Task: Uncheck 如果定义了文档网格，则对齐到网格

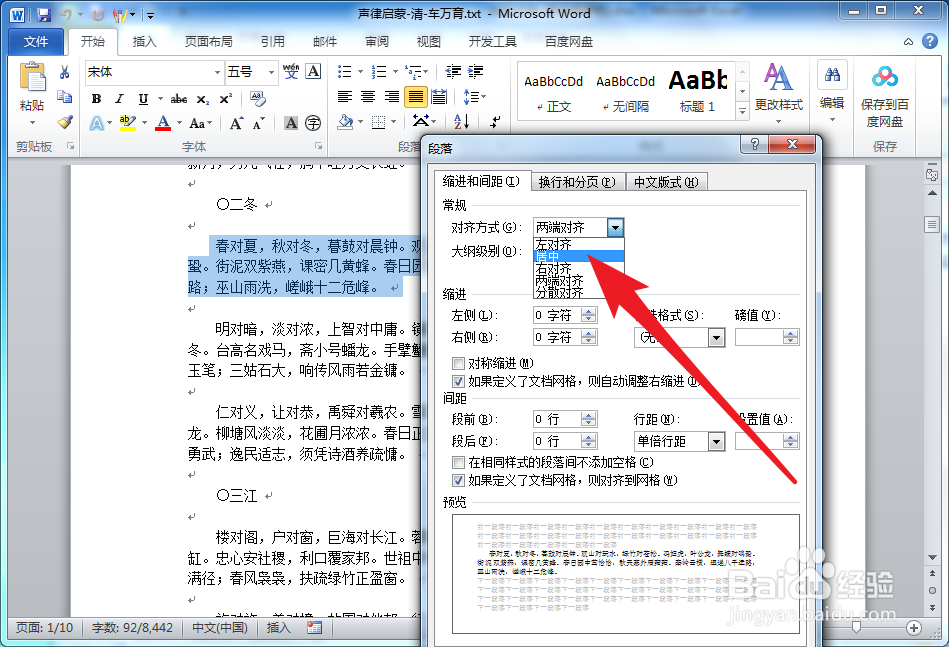Action: (458, 479)
